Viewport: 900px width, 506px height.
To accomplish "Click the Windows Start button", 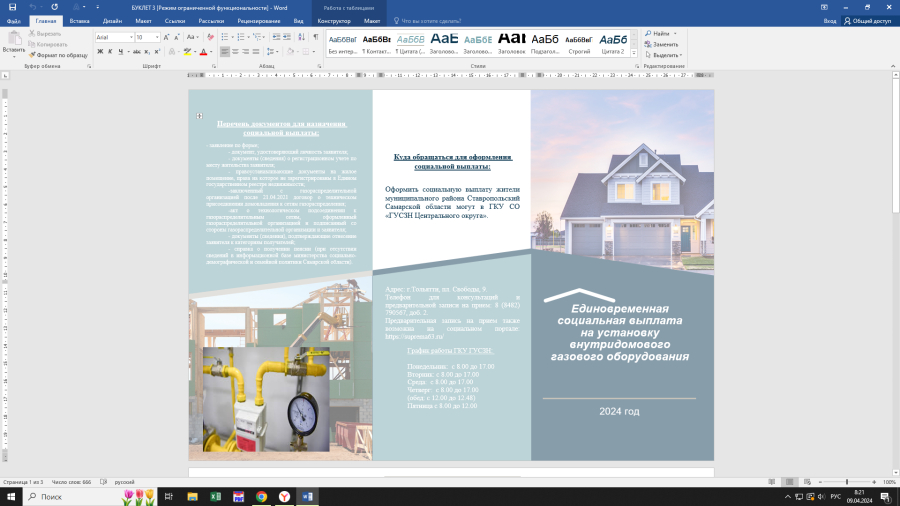I will point(10,496).
